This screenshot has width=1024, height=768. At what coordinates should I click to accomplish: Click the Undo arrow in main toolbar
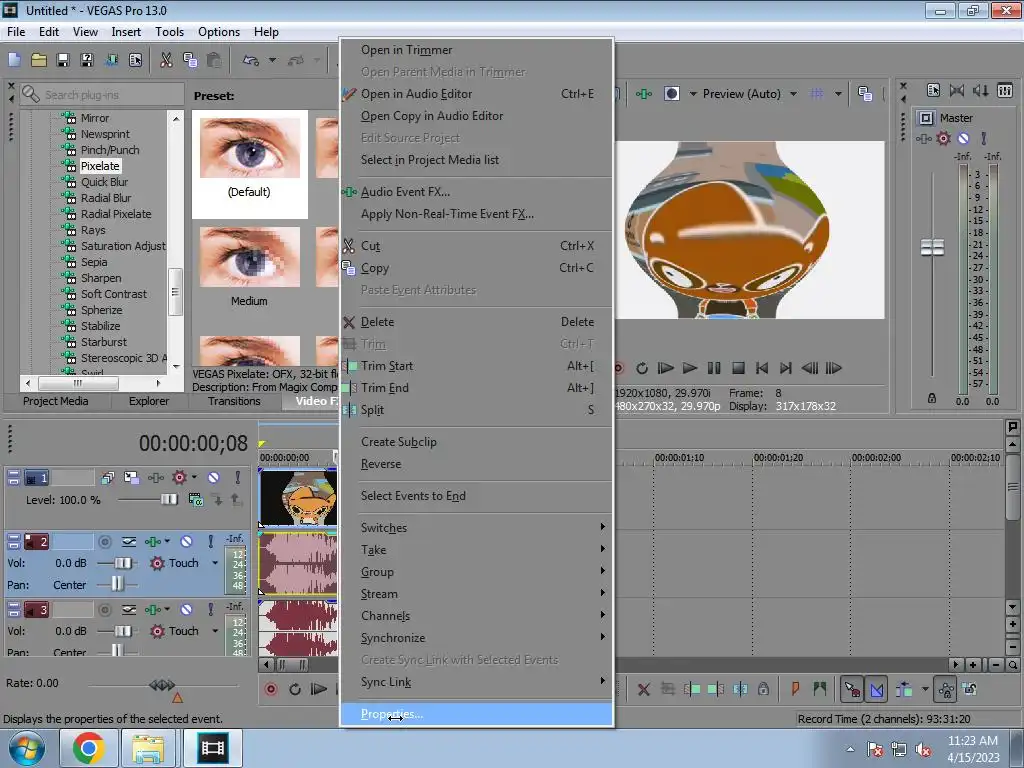(x=251, y=60)
